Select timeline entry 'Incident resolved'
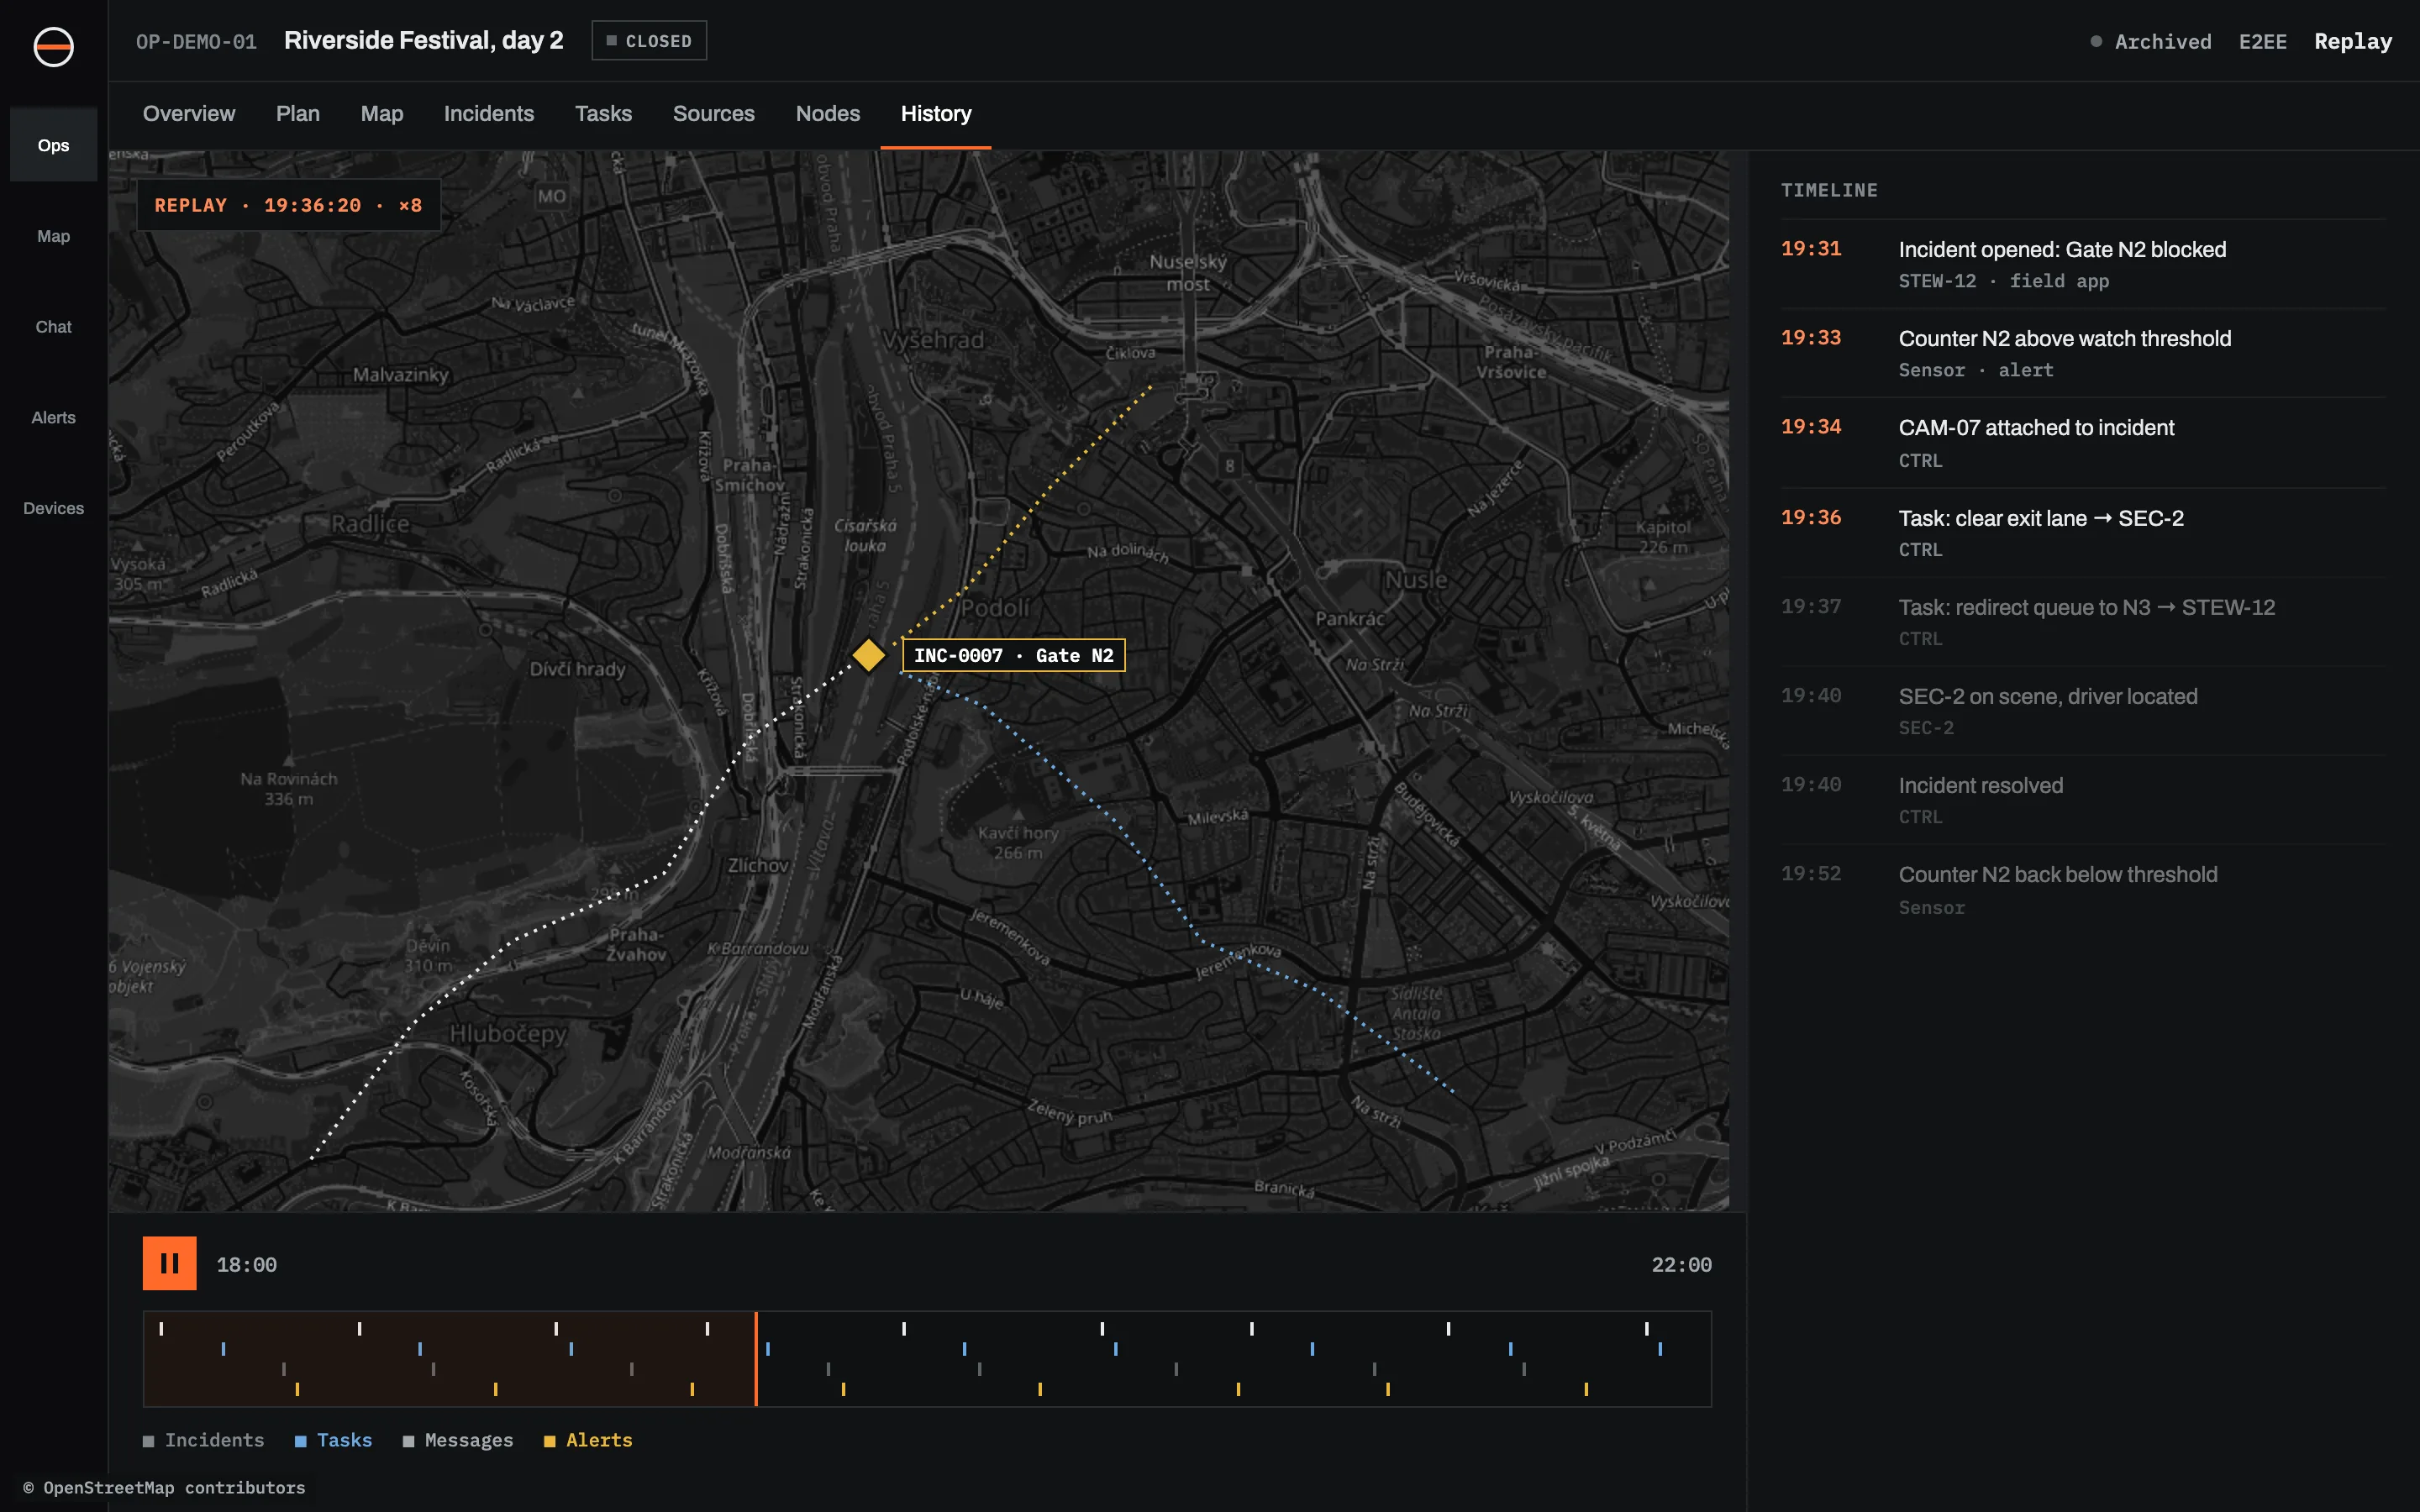Image resolution: width=2420 pixels, height=1512 pixels. click(x=2083, y=800)
